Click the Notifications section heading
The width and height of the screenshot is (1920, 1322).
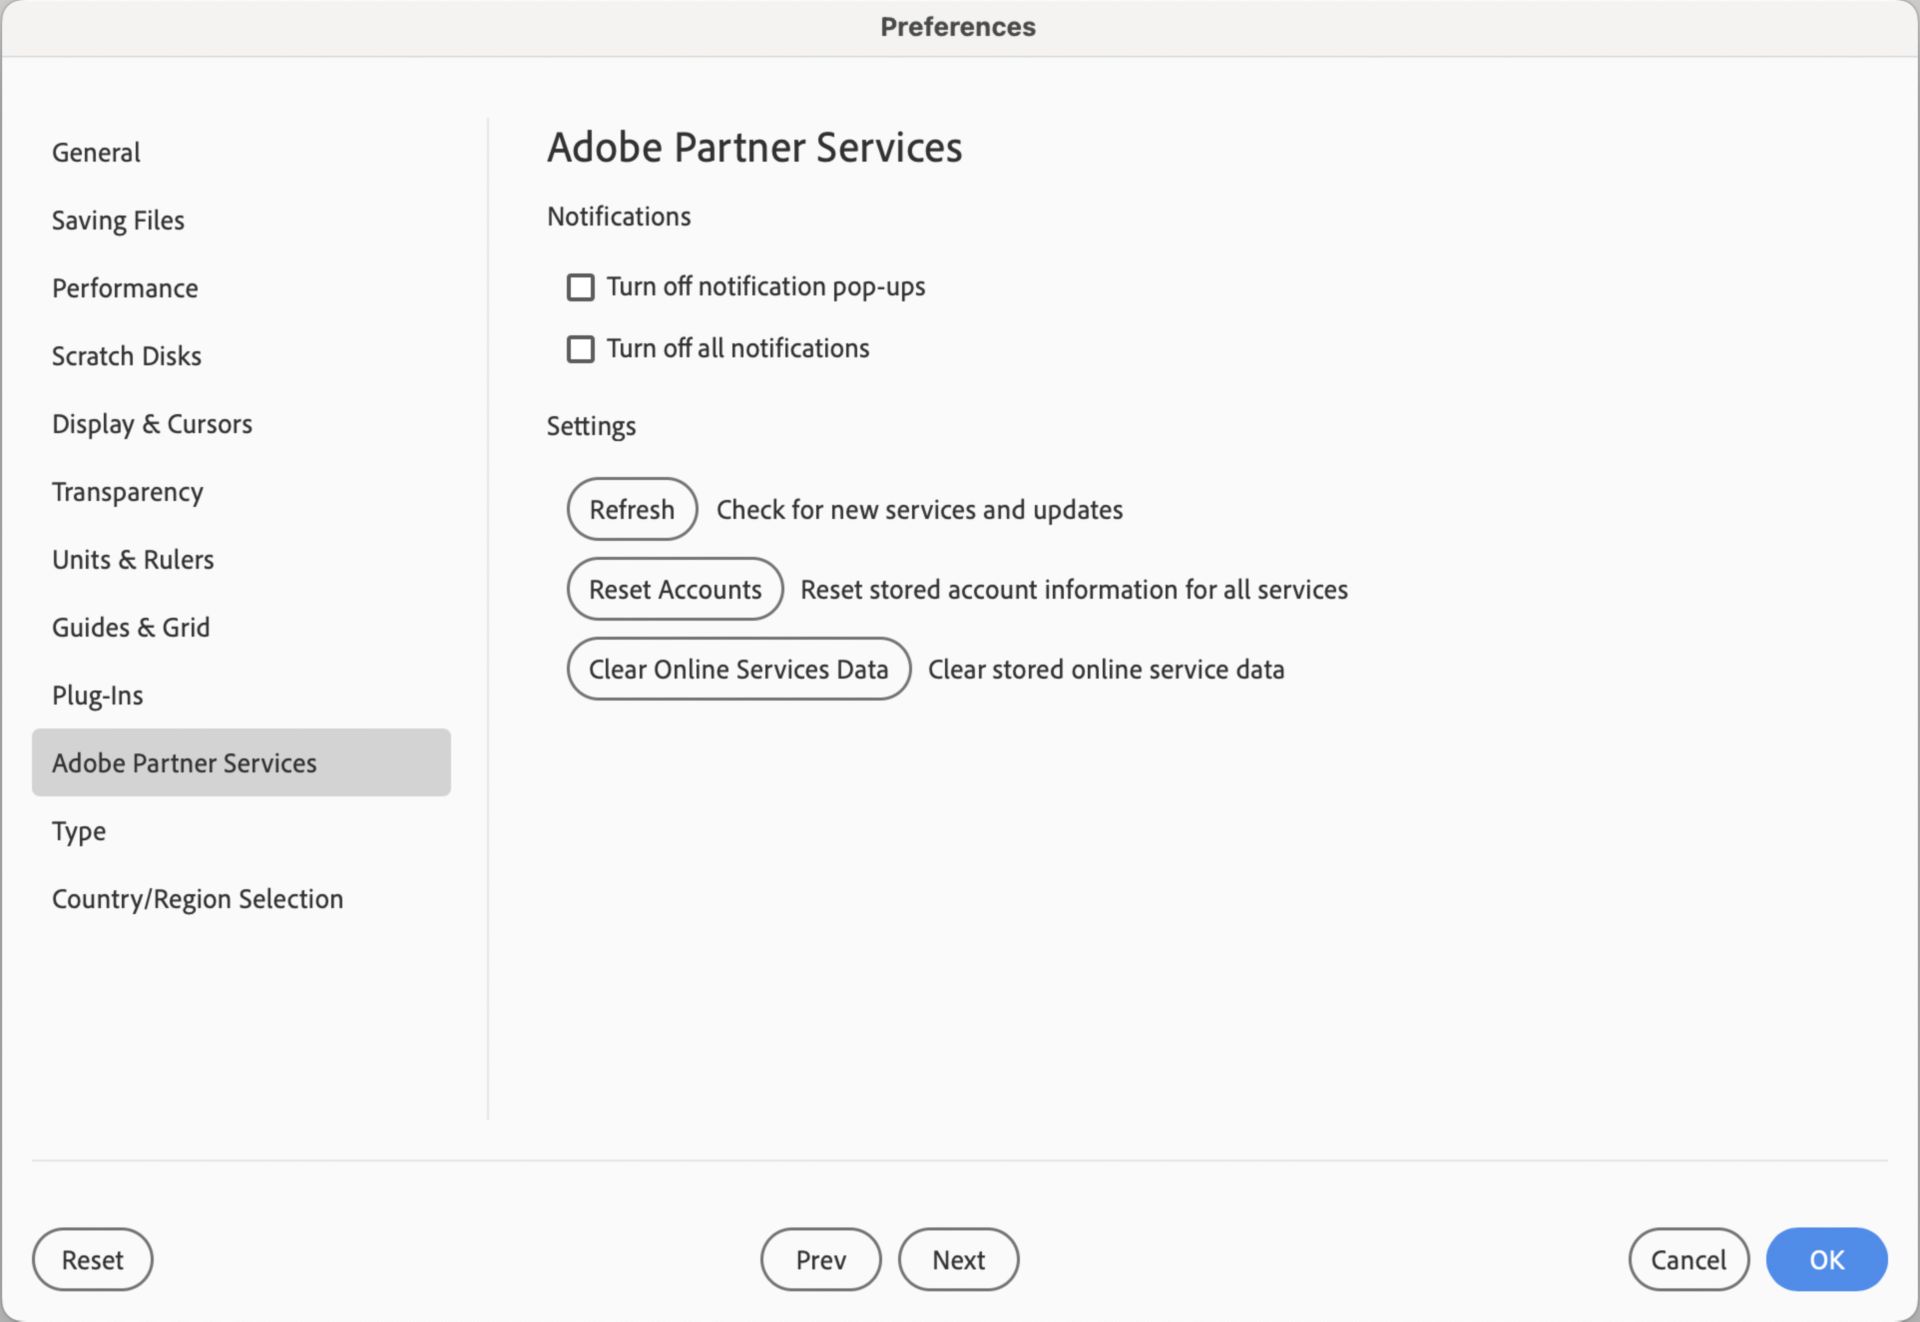click(619, 217)
